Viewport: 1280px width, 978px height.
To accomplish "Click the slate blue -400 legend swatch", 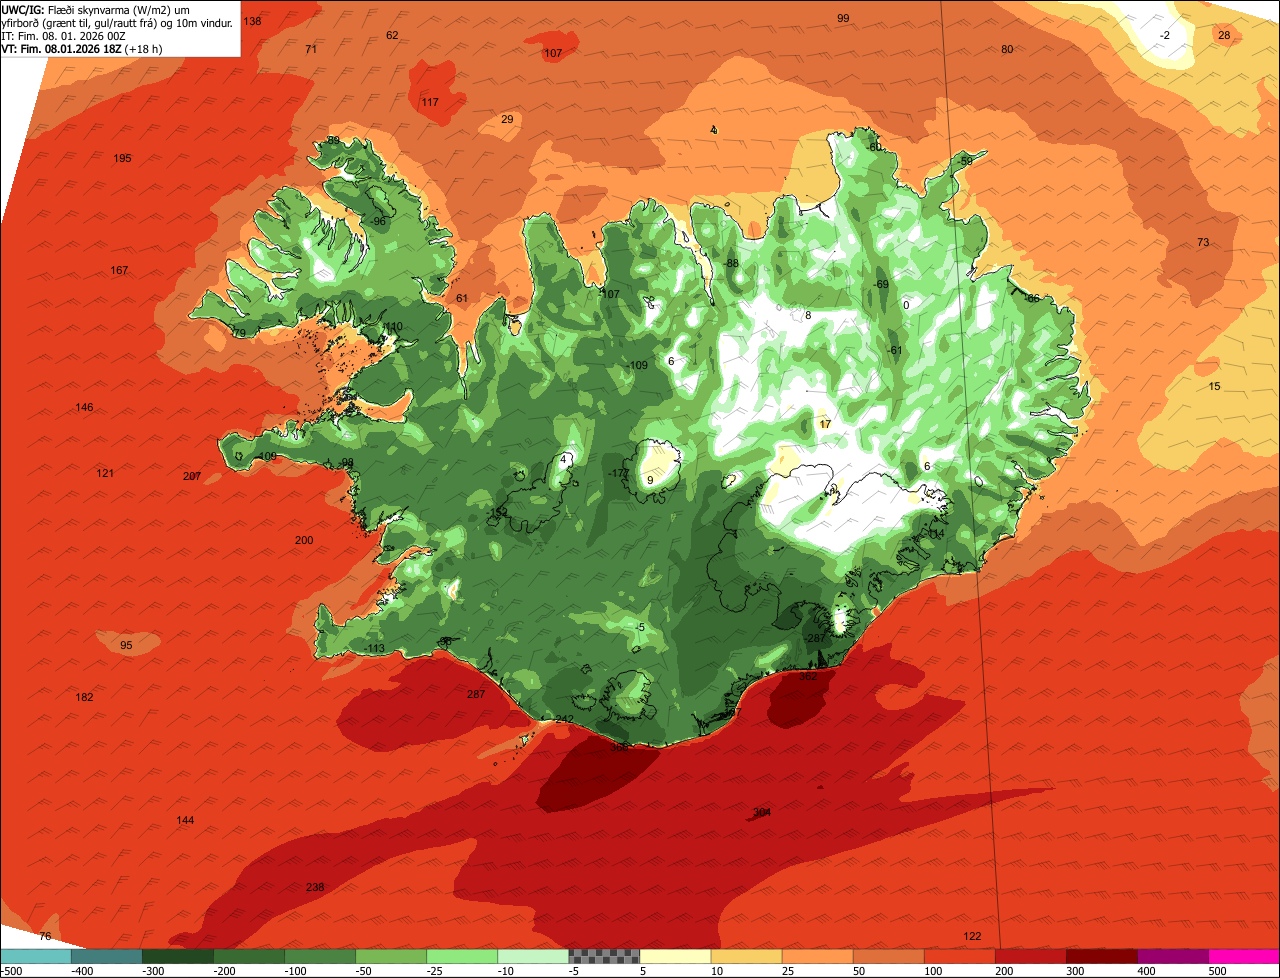I will 106,956.
